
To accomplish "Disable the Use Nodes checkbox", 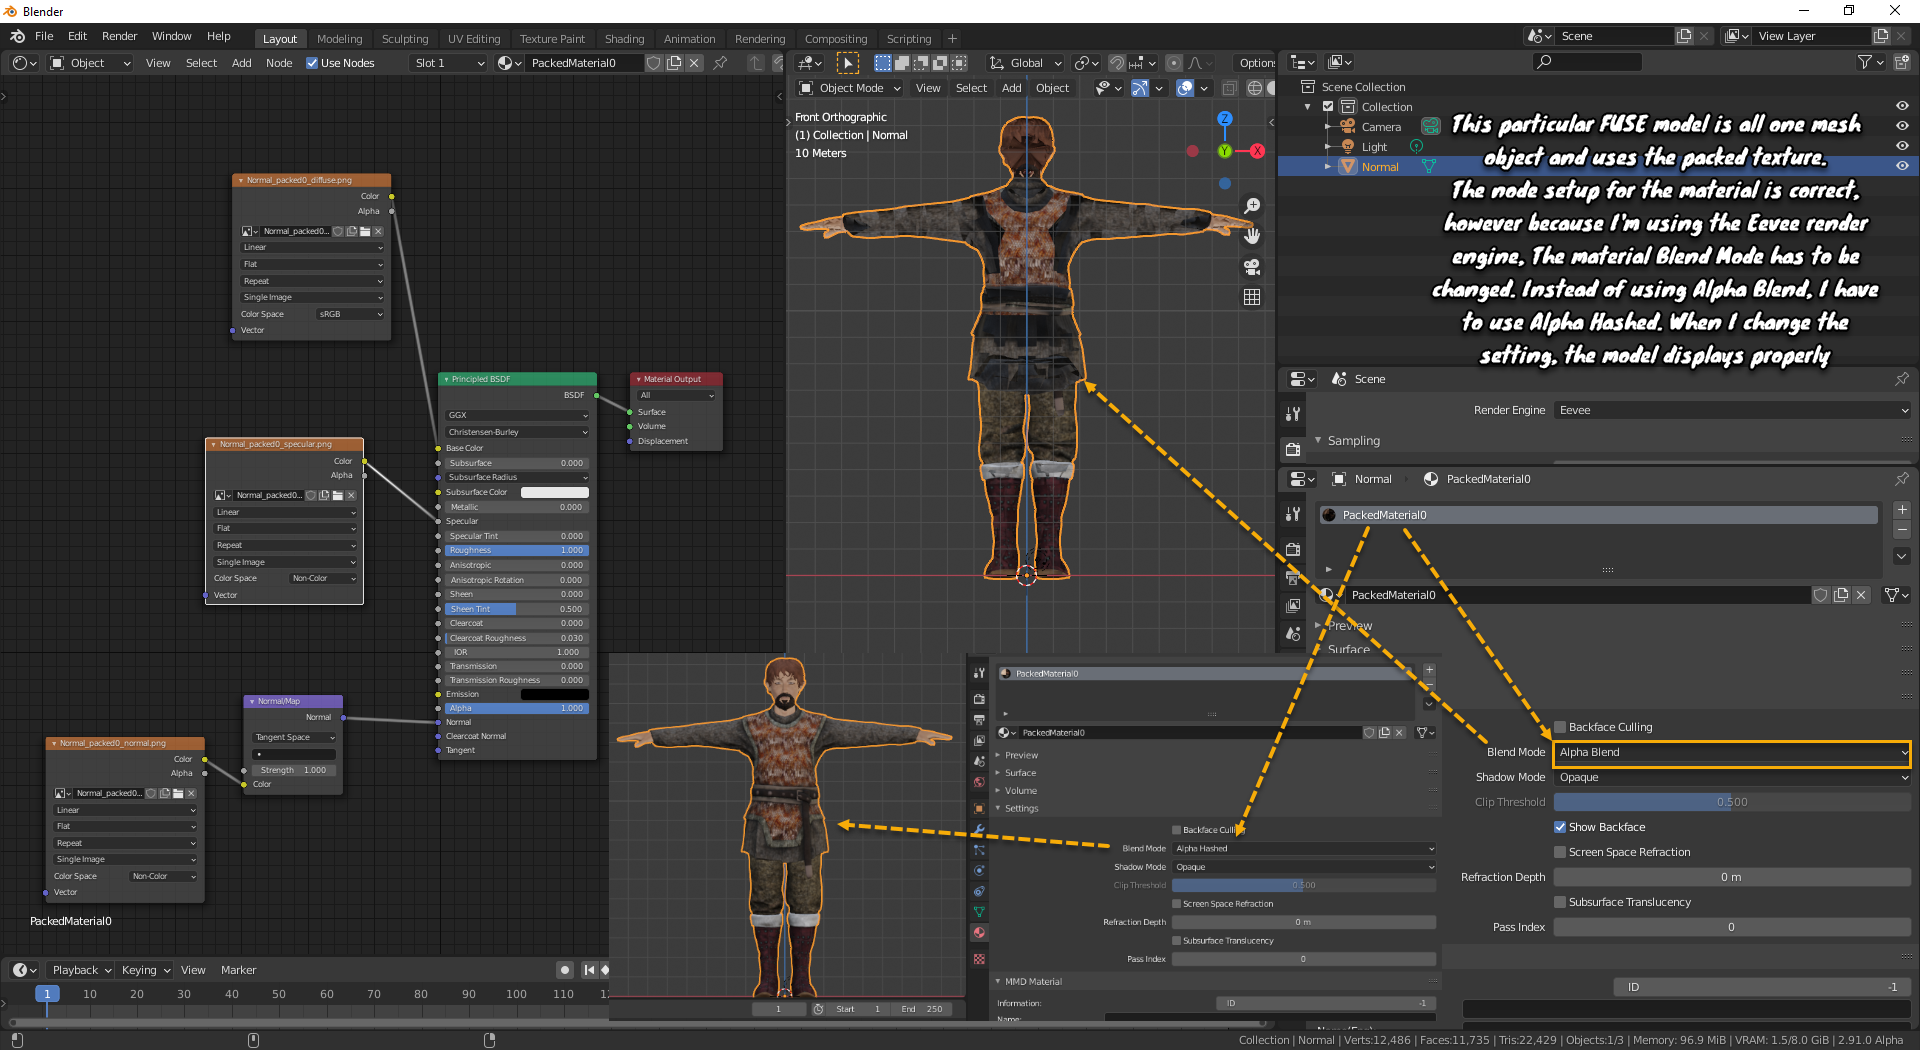I will (312, 63).
